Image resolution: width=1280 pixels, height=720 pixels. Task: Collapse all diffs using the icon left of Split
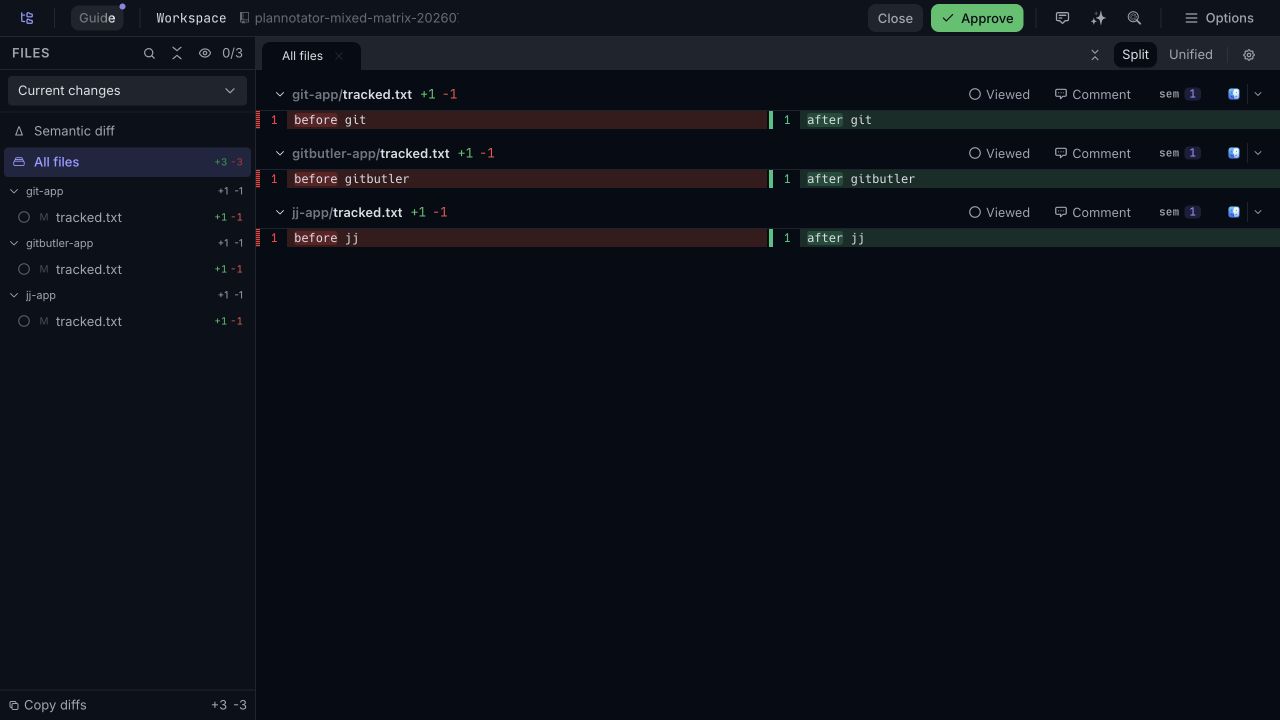[x=1094, y=55]
